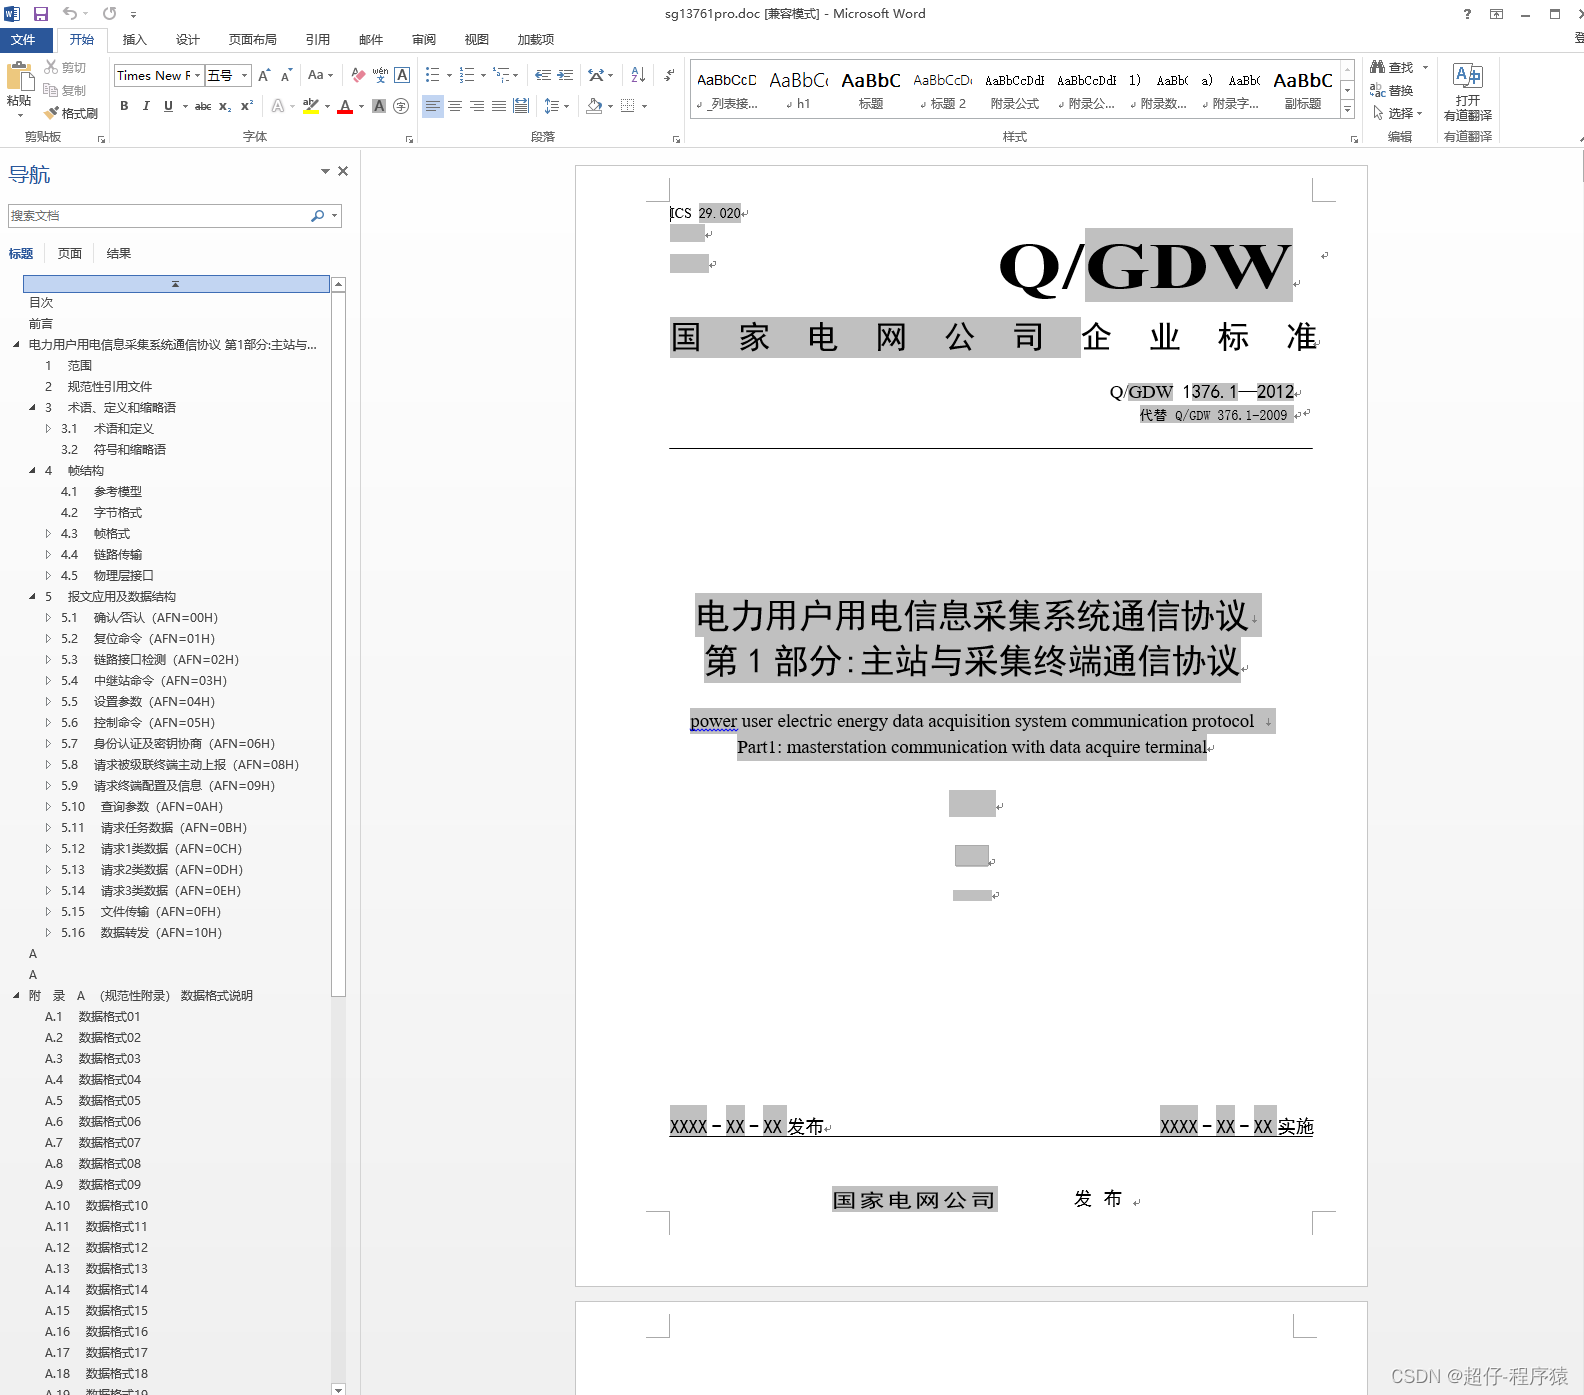The height and width of the screenshot is (1395, 1584).
Task: Open the font name dropdown Times New Roman
Action: 198,75
